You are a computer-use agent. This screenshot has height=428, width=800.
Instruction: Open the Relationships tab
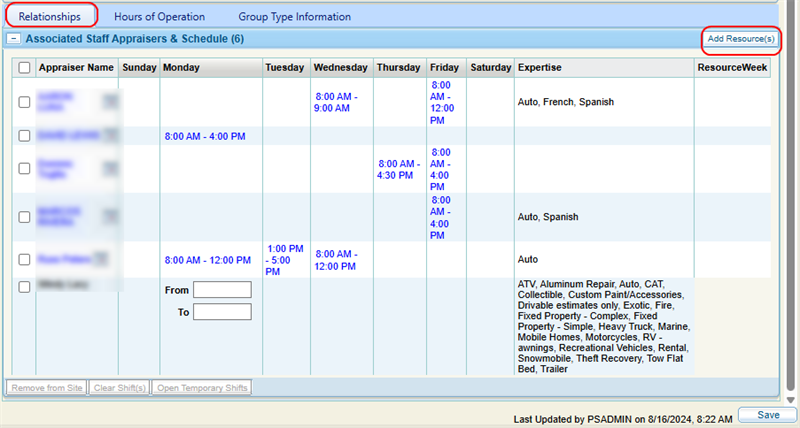(49, 16)
